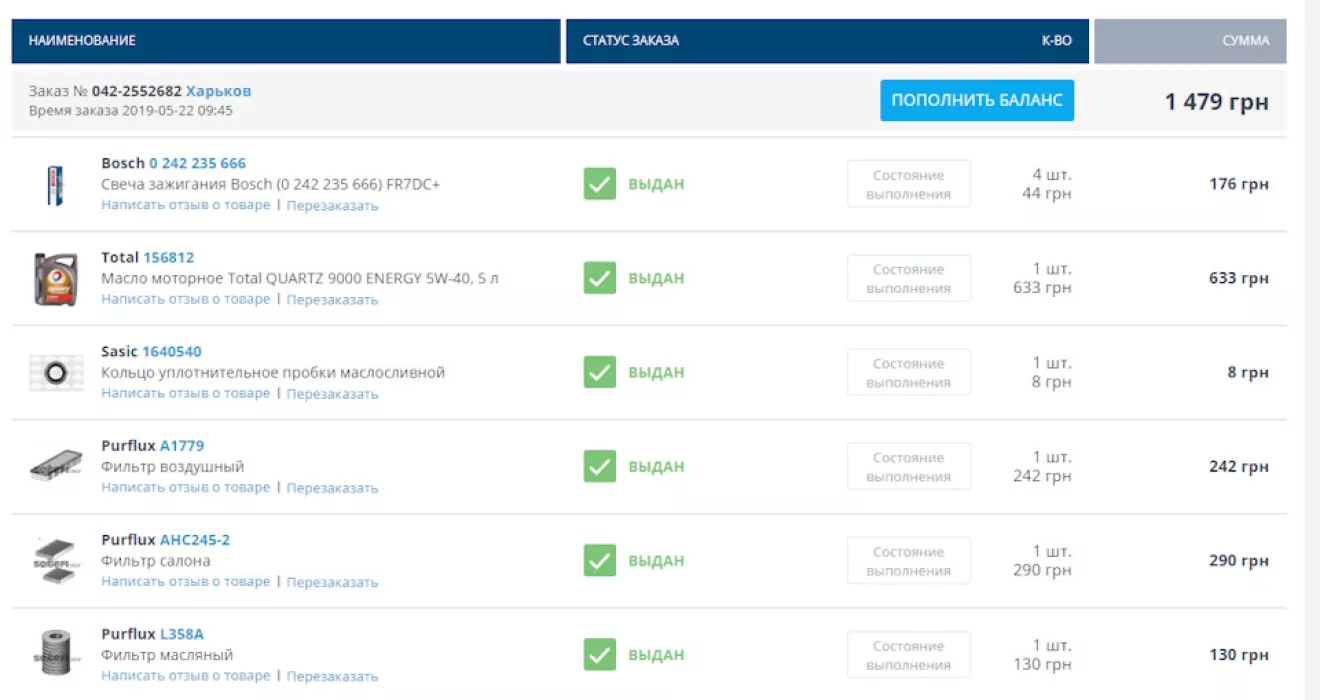Image resolution: width=1320 pixels, height=700 pixels.
Task: Open Состояние выполнения for Purflux A1779
Action: pyautogui.click(x=908, y=467)
